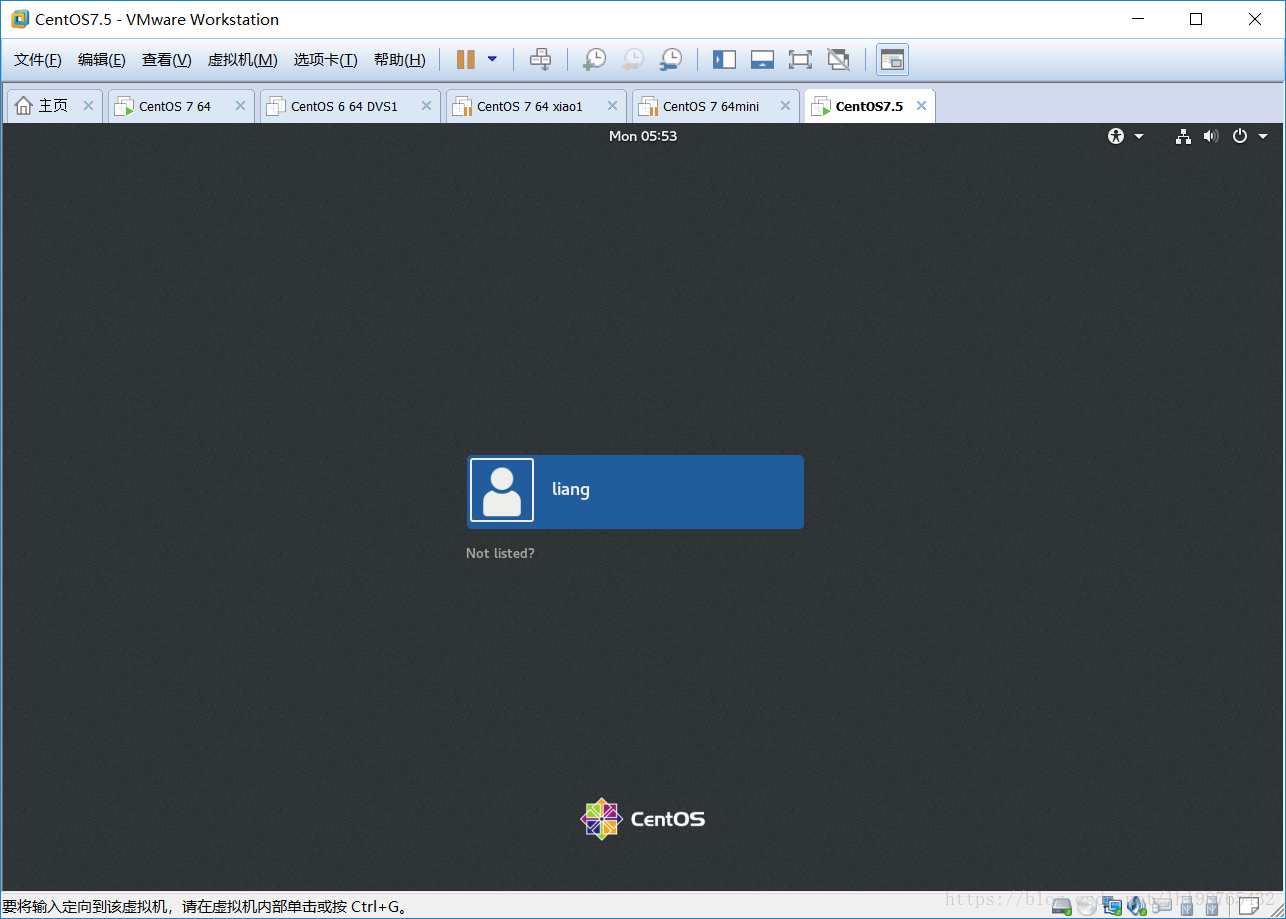Click the second USB device status icon
The image size is (1286, 919).
[x=1212, y=906]
